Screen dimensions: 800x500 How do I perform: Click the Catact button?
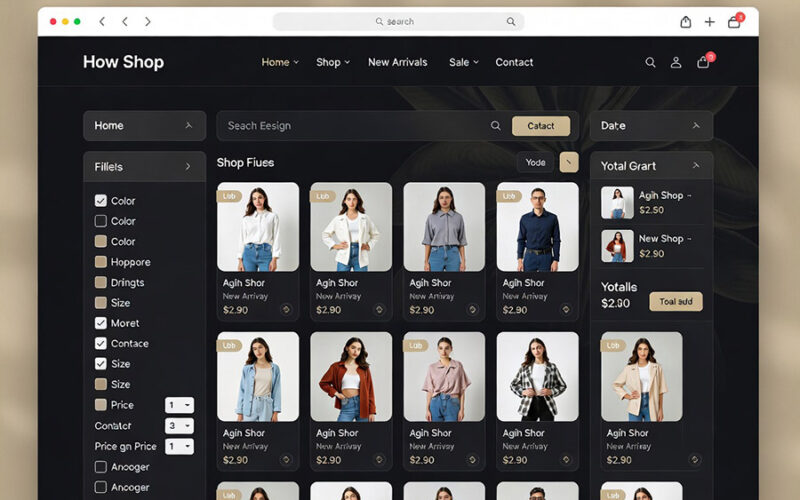(x=541, y=126)
